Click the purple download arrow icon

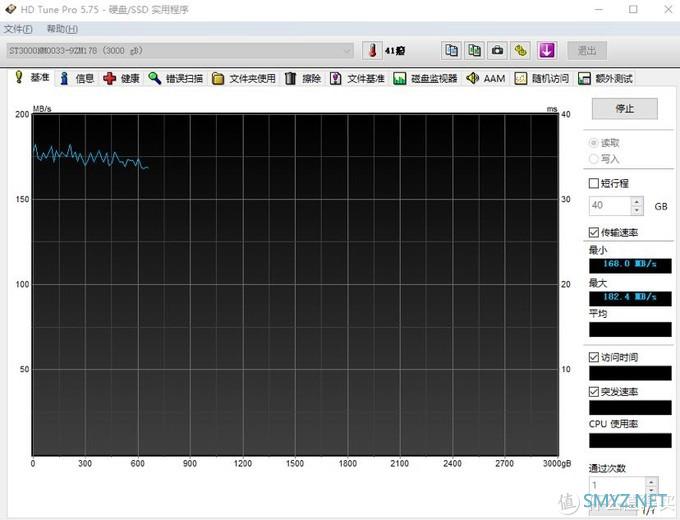[x=547, y=51]
